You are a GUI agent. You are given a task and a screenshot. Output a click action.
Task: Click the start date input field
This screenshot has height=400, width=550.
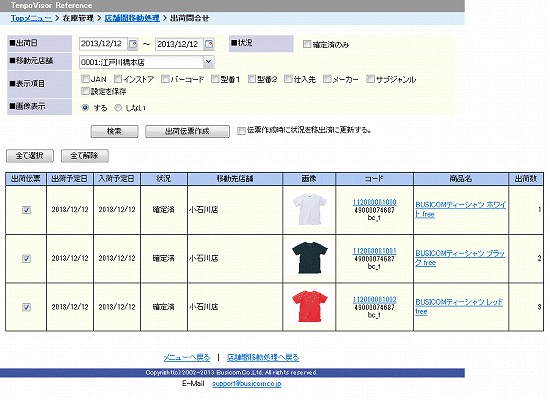103,44
